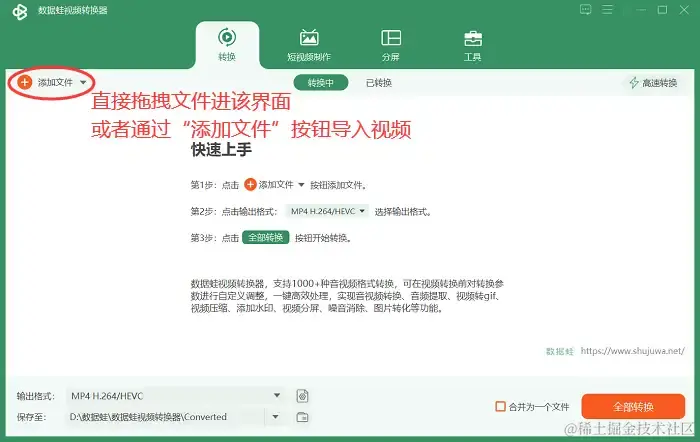Click the 快速上手 heading
The image size is (700, 442).
point(221,150)
